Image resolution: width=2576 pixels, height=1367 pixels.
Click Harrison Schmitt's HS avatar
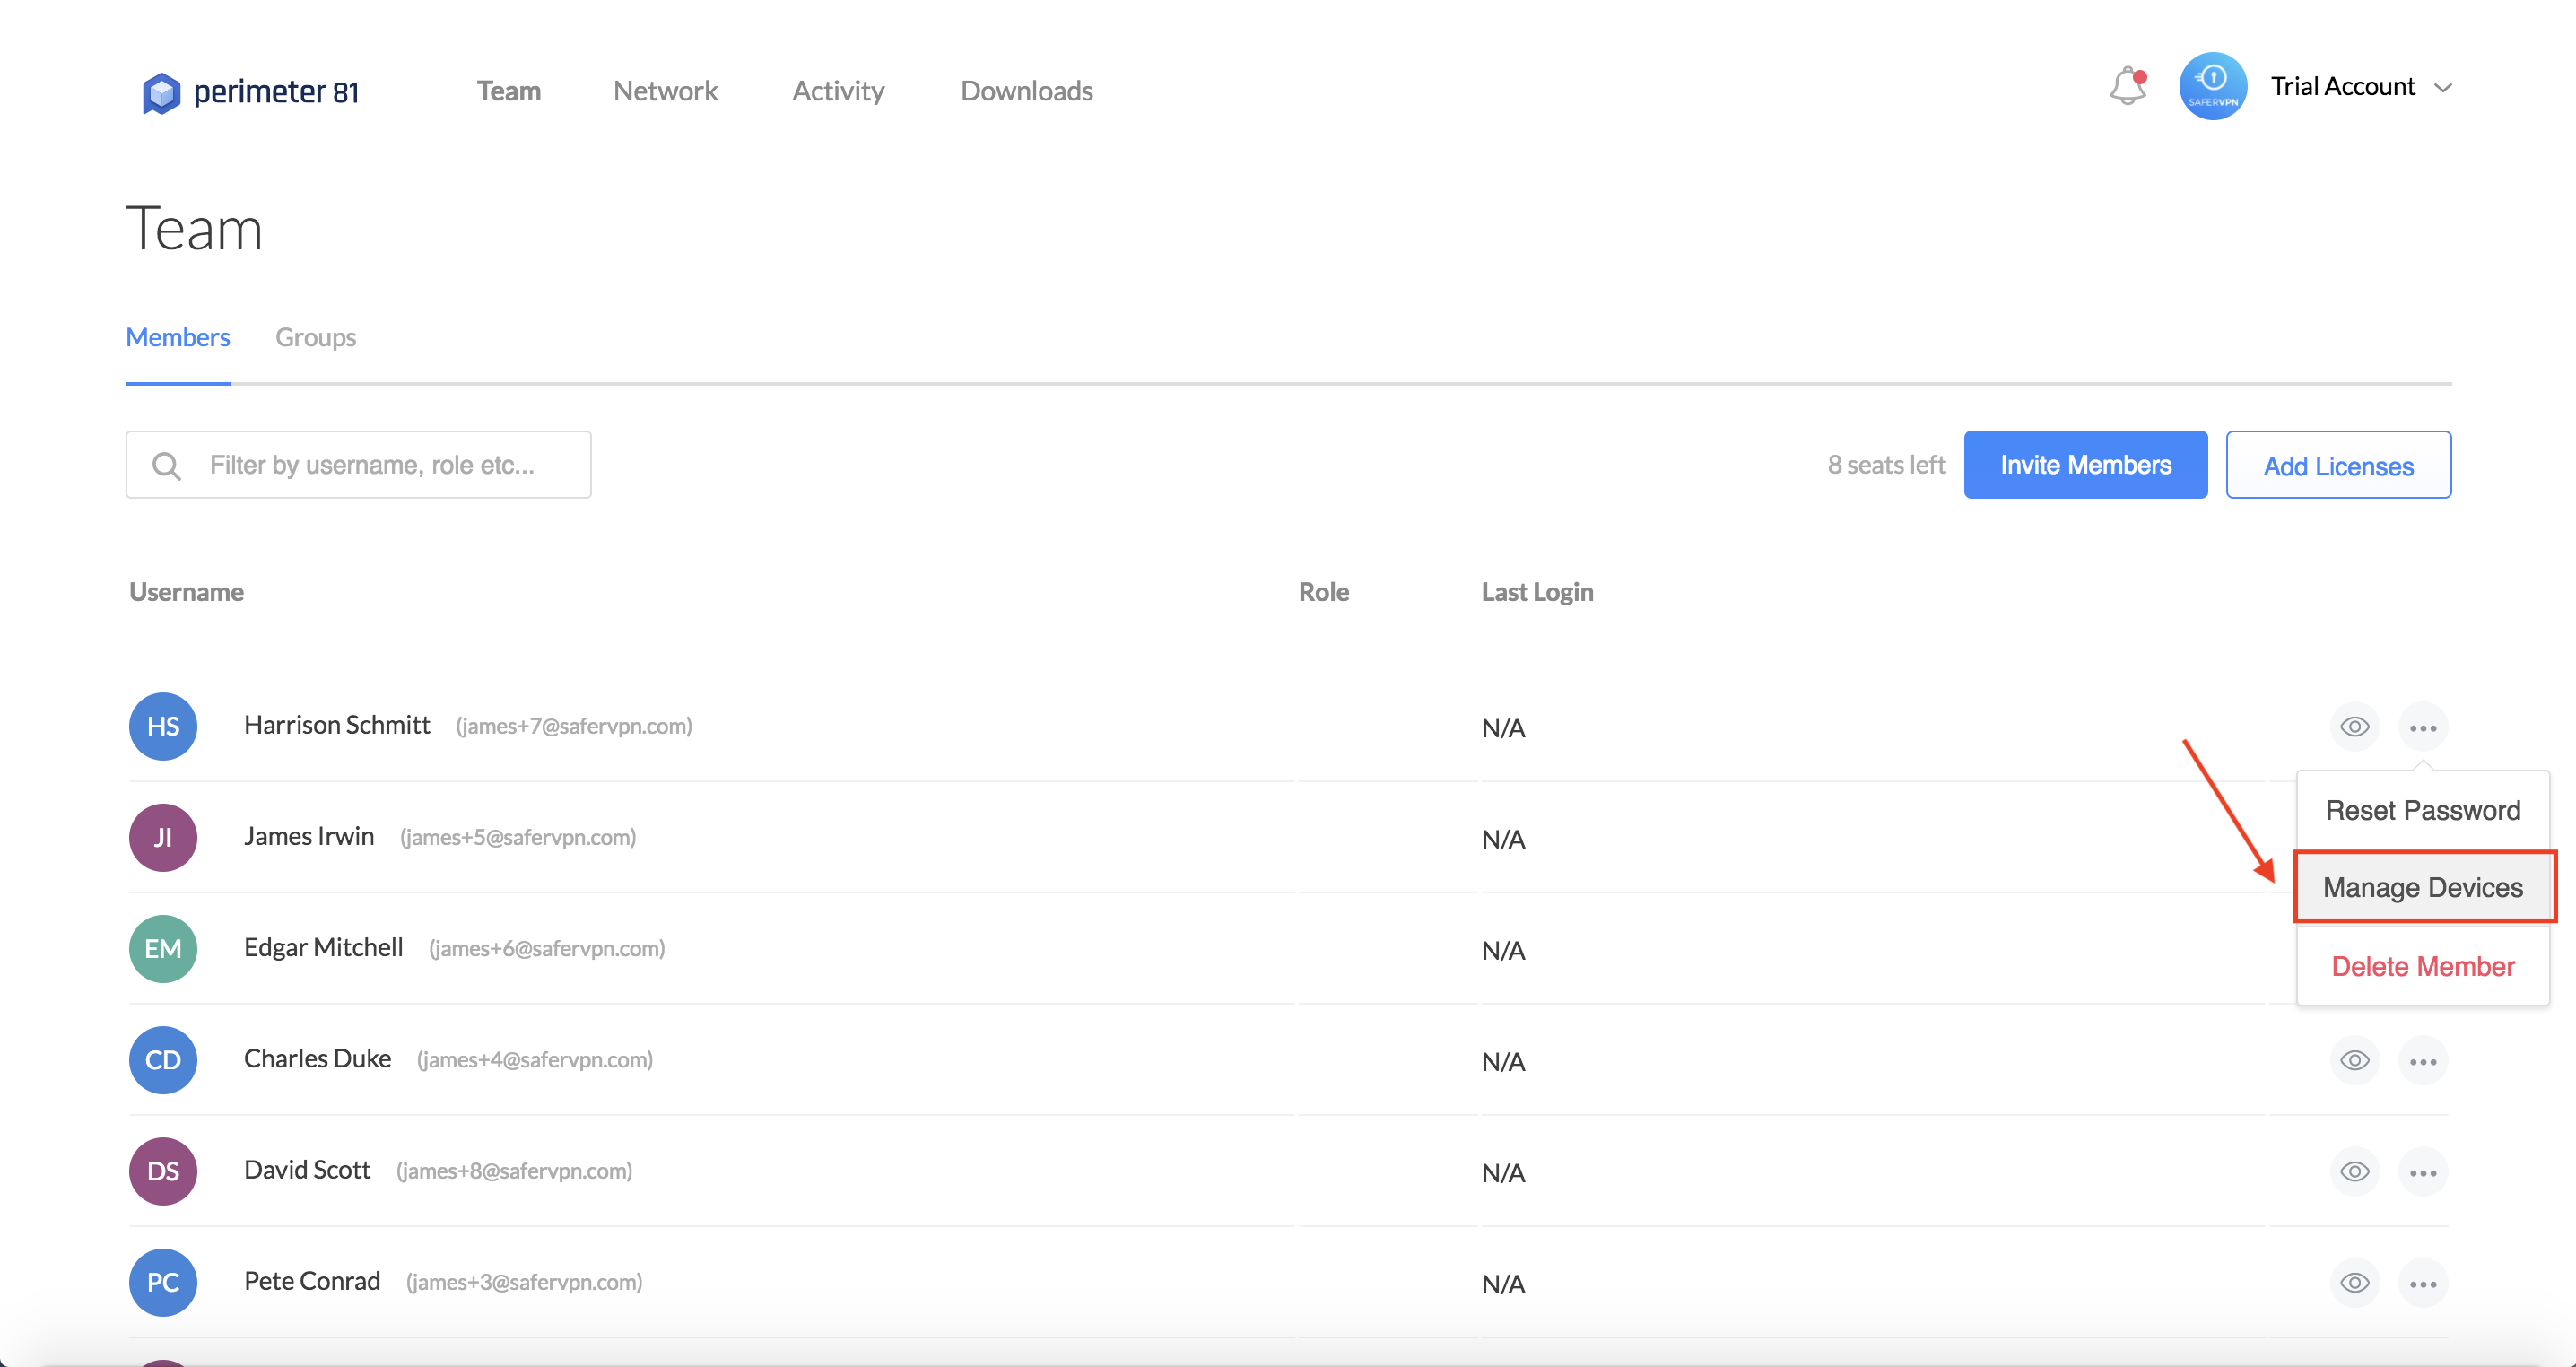click(163, 726)
